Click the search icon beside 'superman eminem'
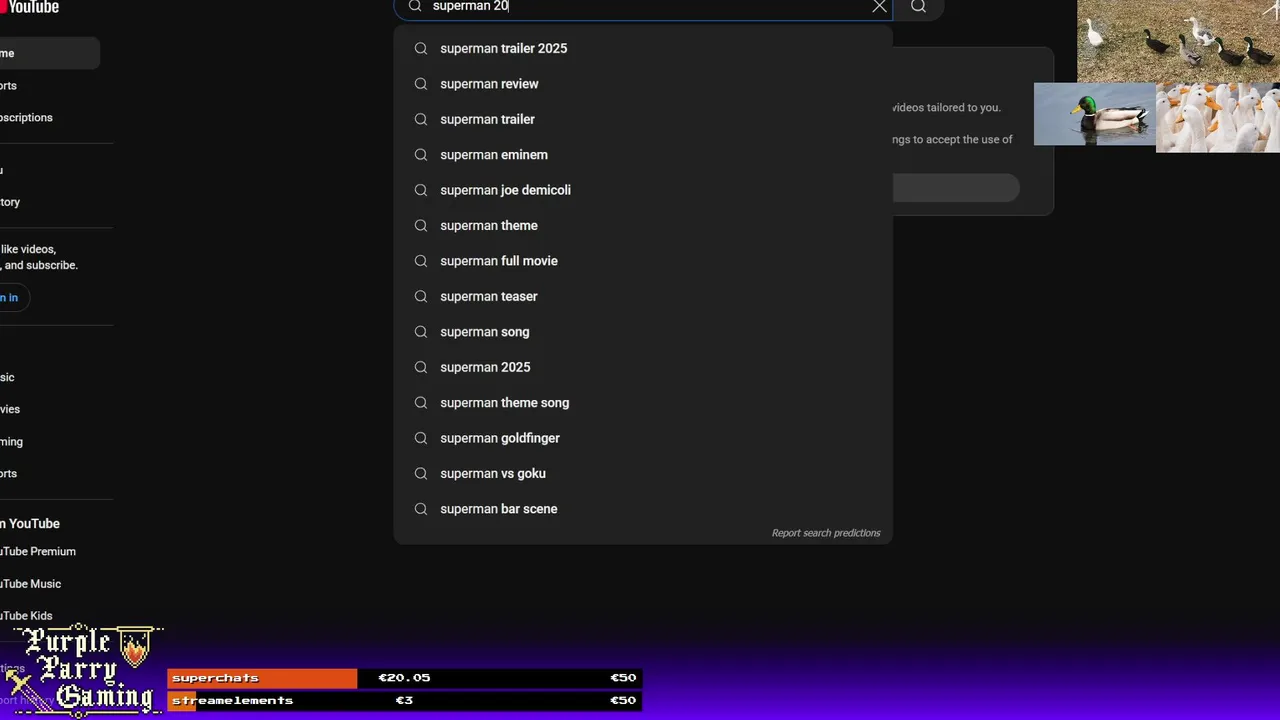1280x720 pixels. click(421, 155)
